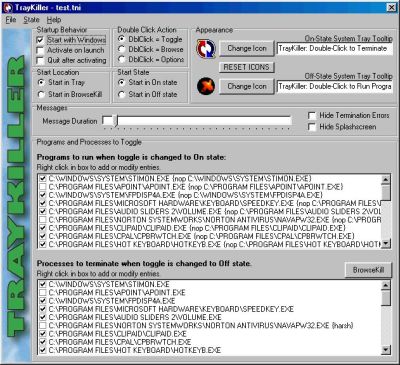Enable Activate on launch checkbox
400x365 pixels.
(x=40, y=50)
